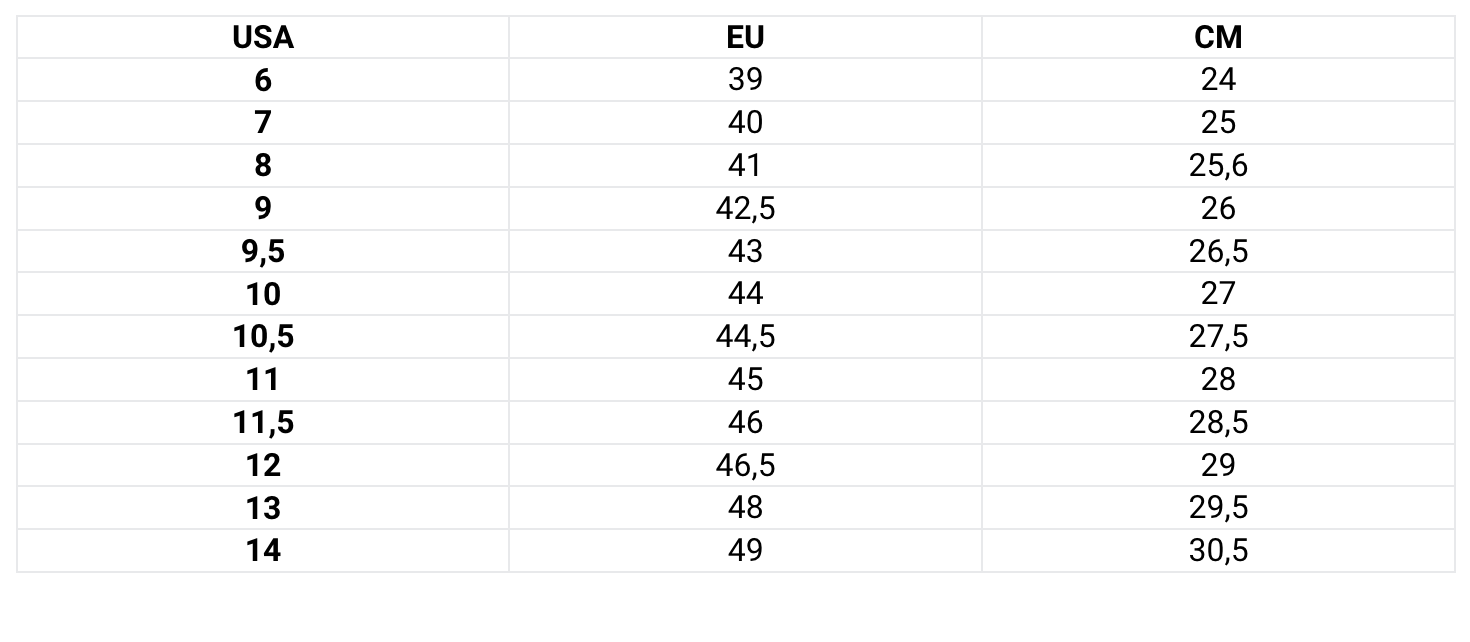Select USA size 6 cell

tap(263, 80)
